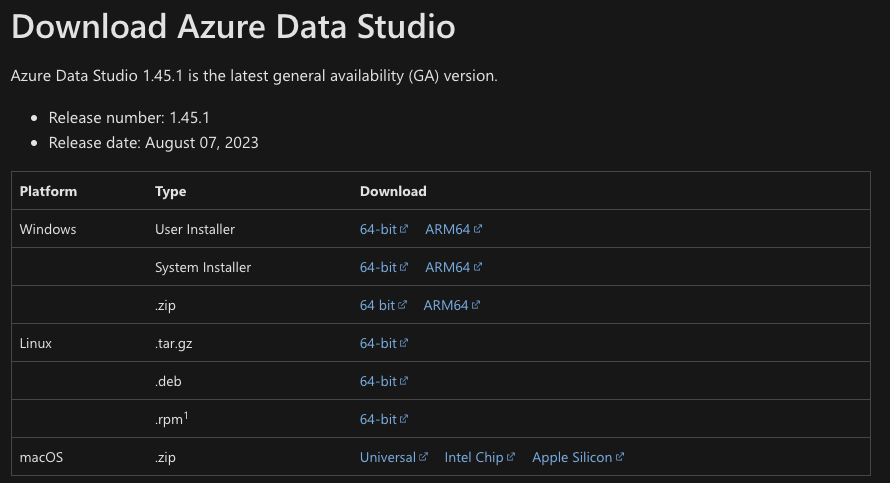Open macOS Apple Silicon .zip download
890x483 pixels.
[x=578, y=457]
